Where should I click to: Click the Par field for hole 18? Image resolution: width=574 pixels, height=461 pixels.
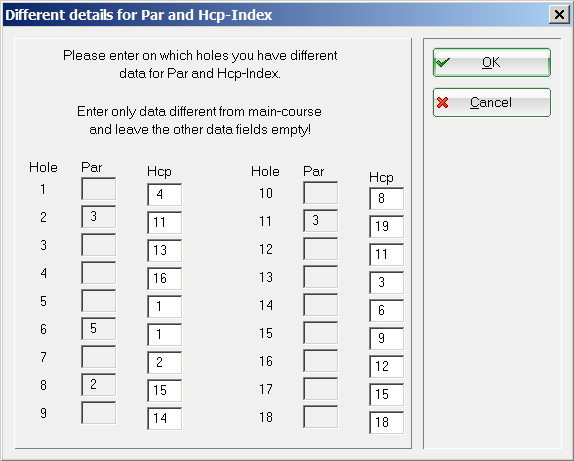(320, 417)
